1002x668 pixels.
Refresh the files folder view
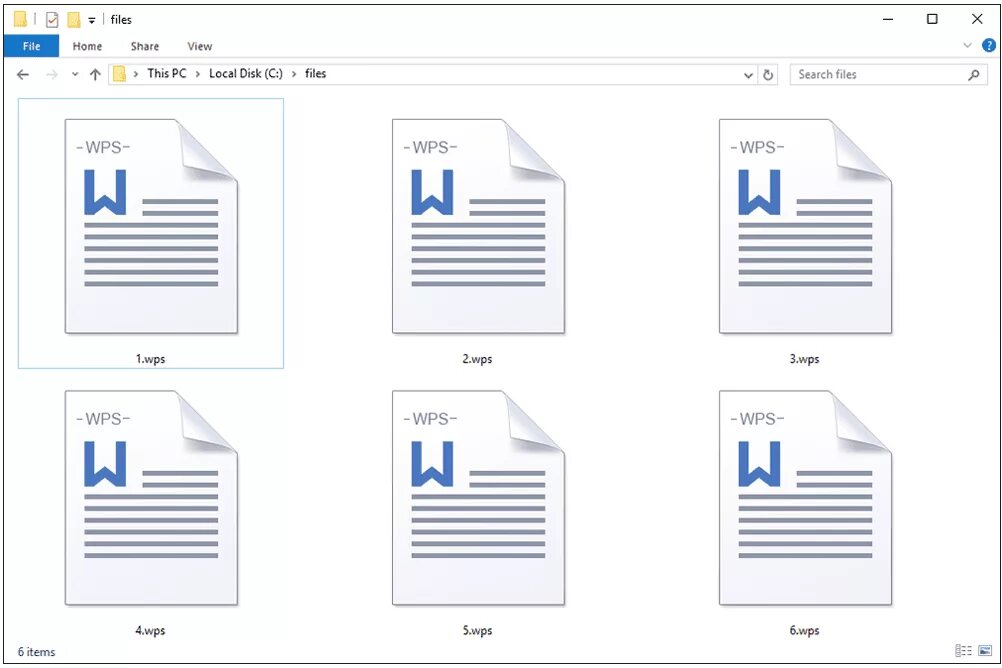click(x=768, y=75)
